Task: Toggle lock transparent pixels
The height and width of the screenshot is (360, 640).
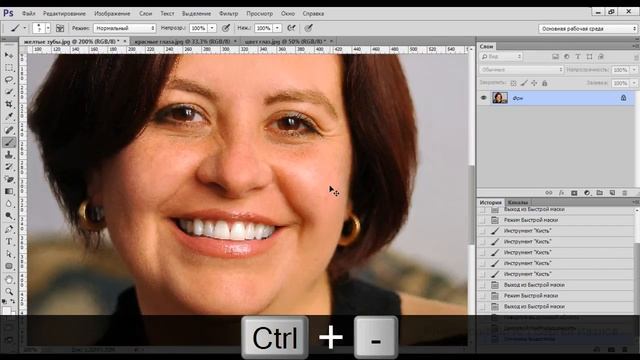Action: click(513, 83)
